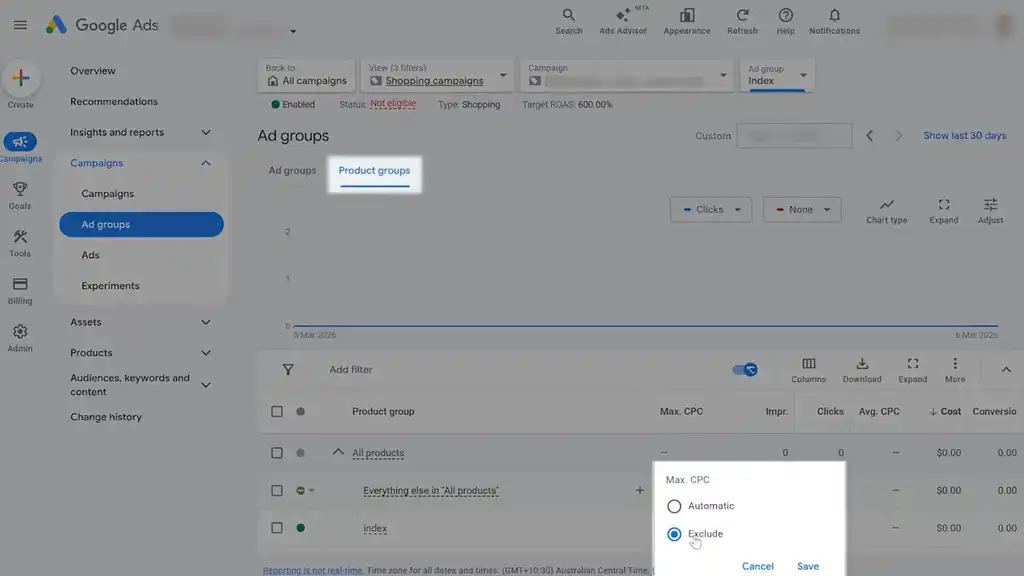Open Overview in the sidebar

click(x=93, y=71)
